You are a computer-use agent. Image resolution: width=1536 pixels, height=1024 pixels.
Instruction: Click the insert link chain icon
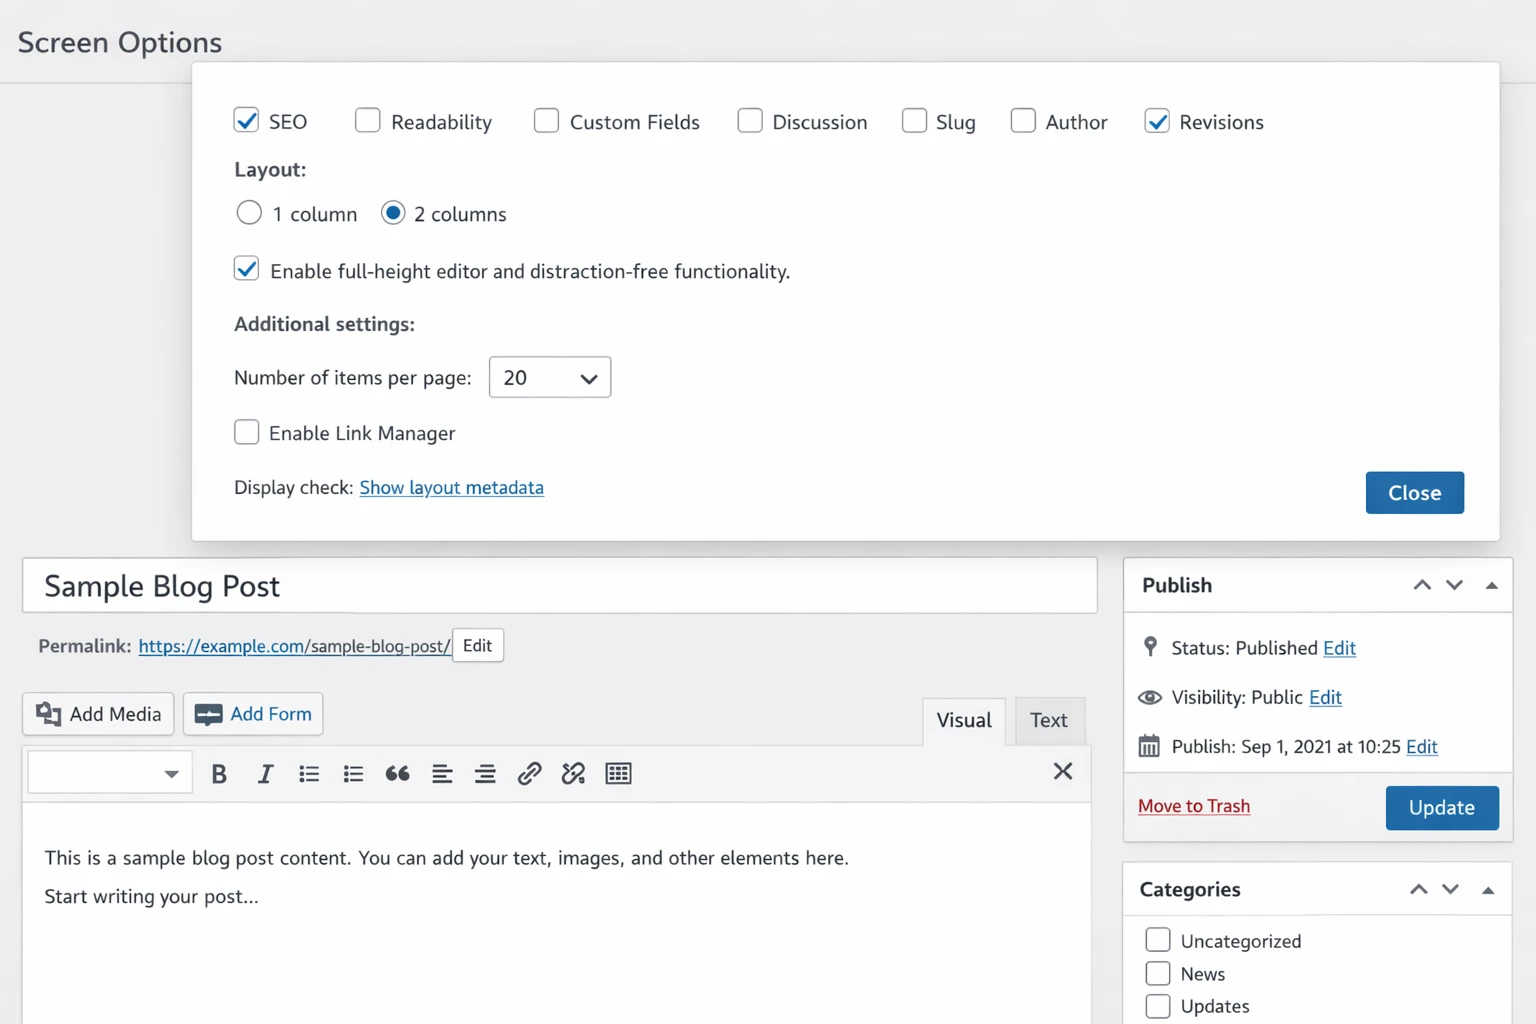529,774
